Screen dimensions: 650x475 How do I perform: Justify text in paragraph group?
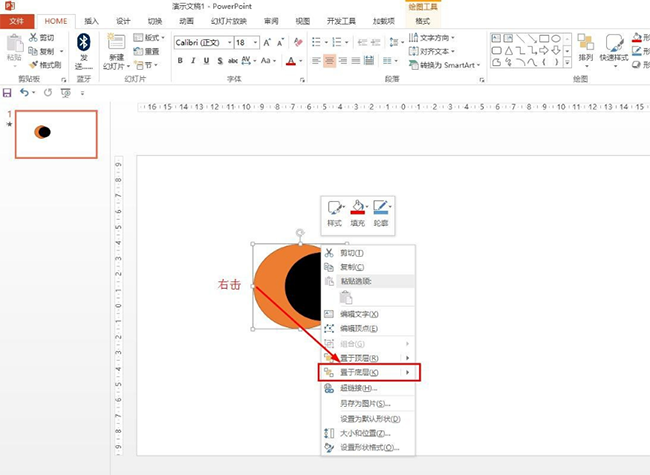tap(356, 61)
